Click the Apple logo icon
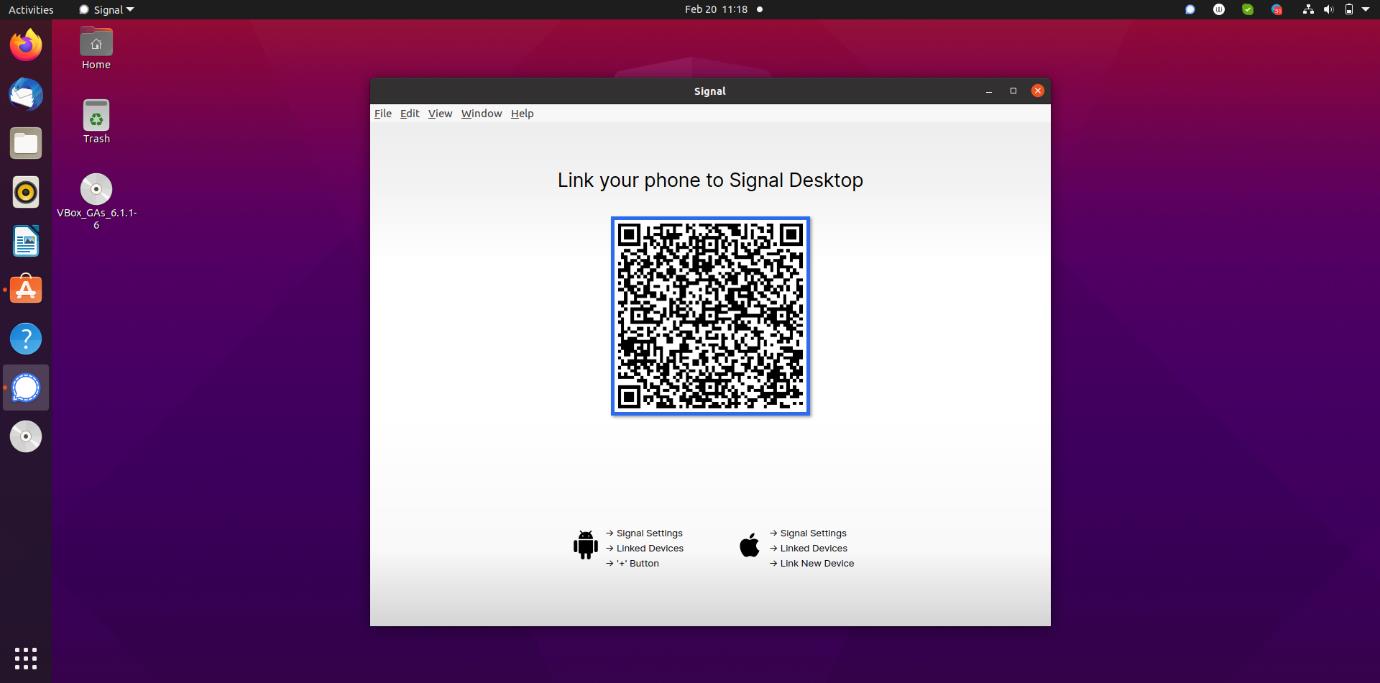This screenshot has height=683, width=1380. (749, 545)
